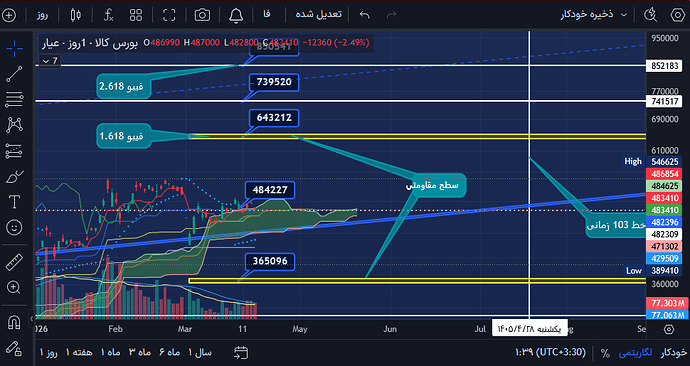Image resolution: width=690 pixels, height=366 pixels.
Task: Click the 852183 price axis label
Action: tap(664, 66)
